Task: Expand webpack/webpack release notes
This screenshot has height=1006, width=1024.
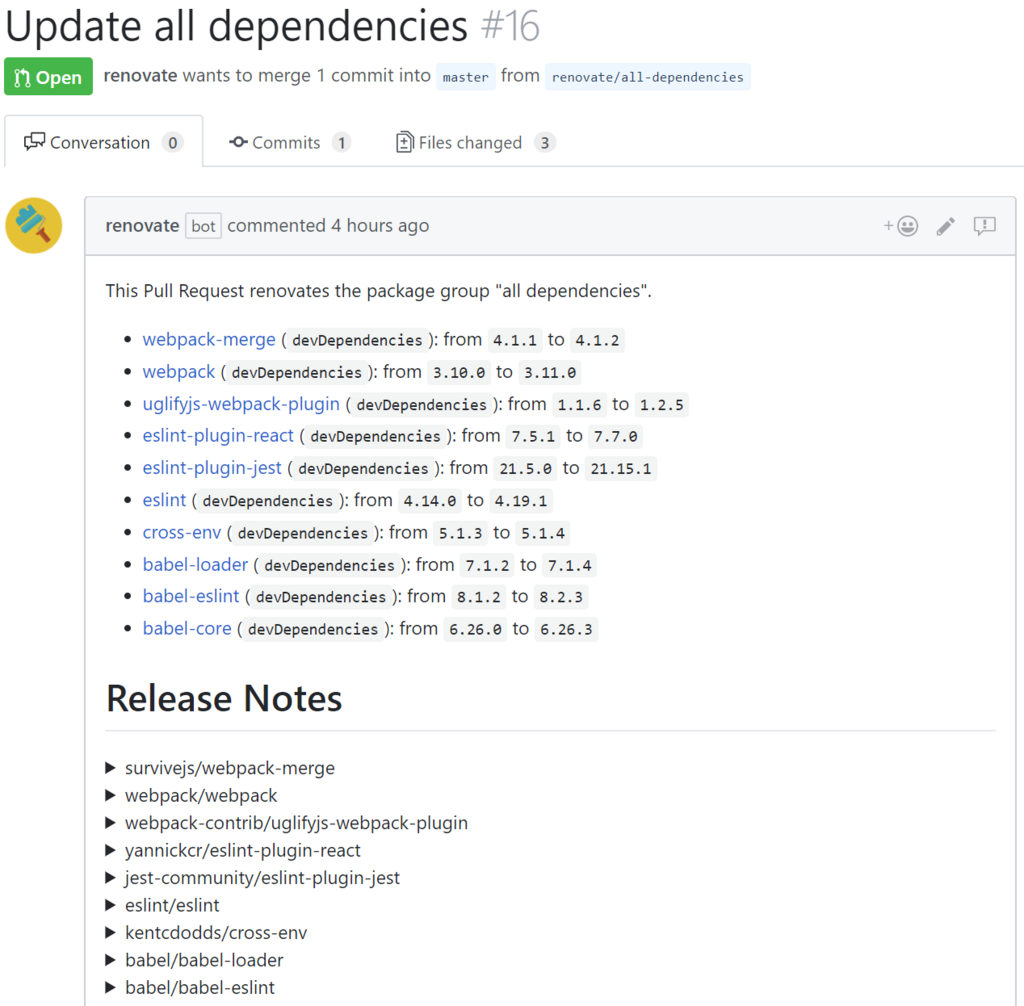Action: tap(191, 795)
